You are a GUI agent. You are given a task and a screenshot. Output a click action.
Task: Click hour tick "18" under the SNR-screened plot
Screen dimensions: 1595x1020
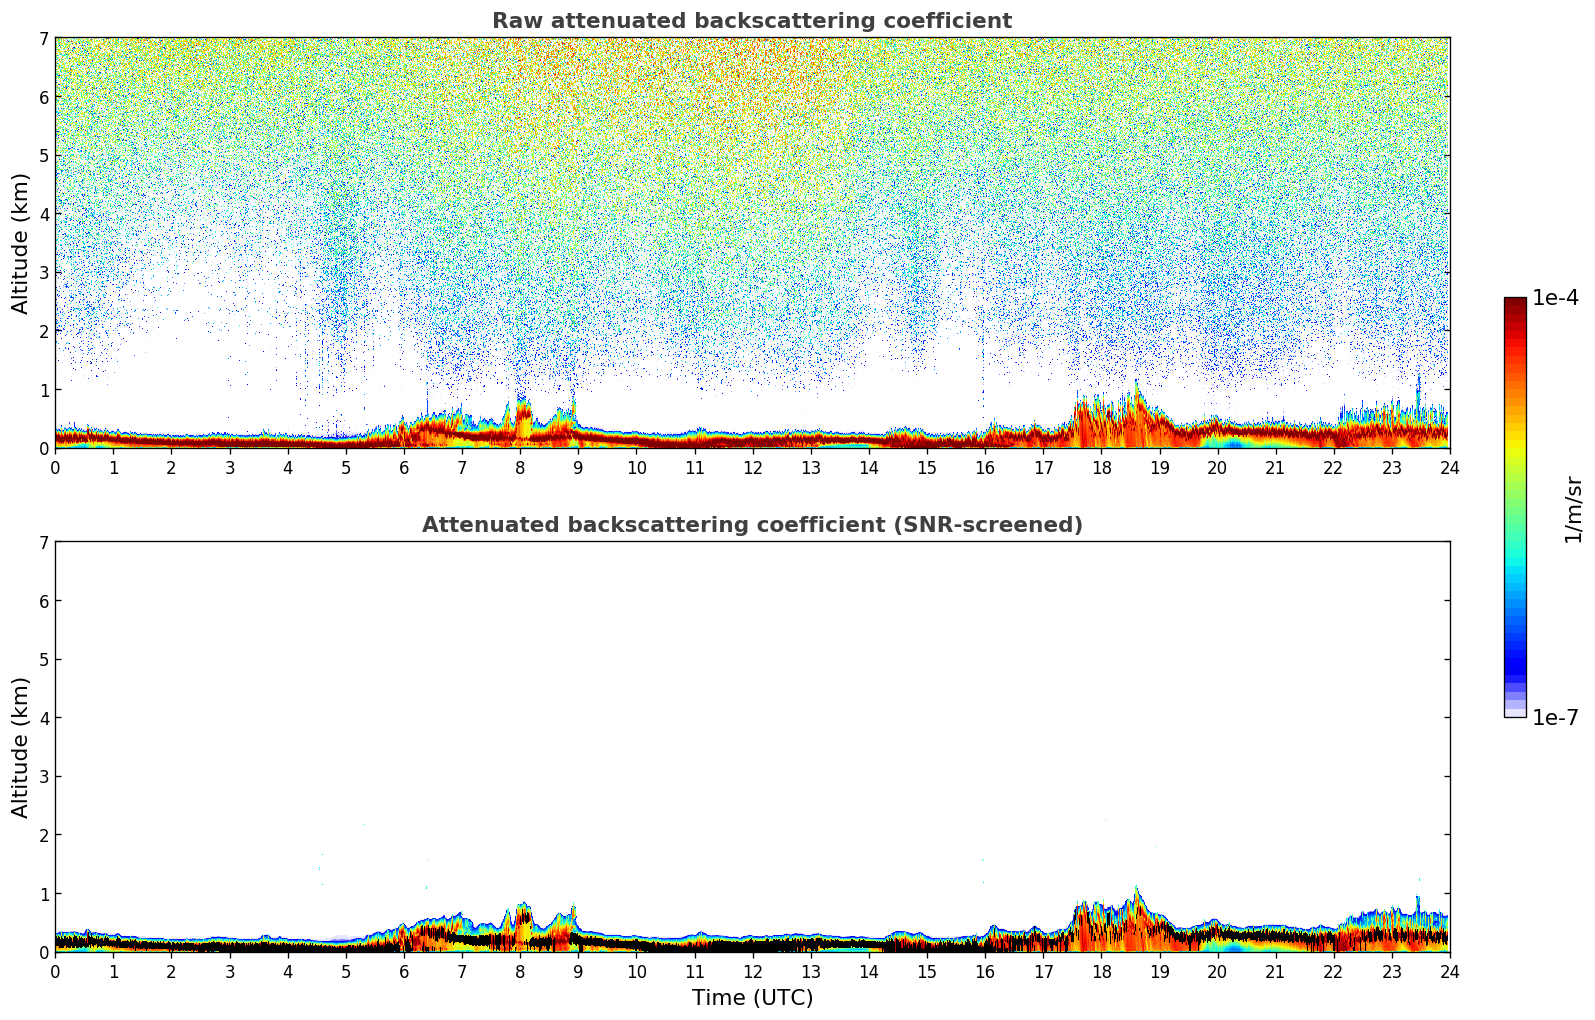tap(1101, 971)
